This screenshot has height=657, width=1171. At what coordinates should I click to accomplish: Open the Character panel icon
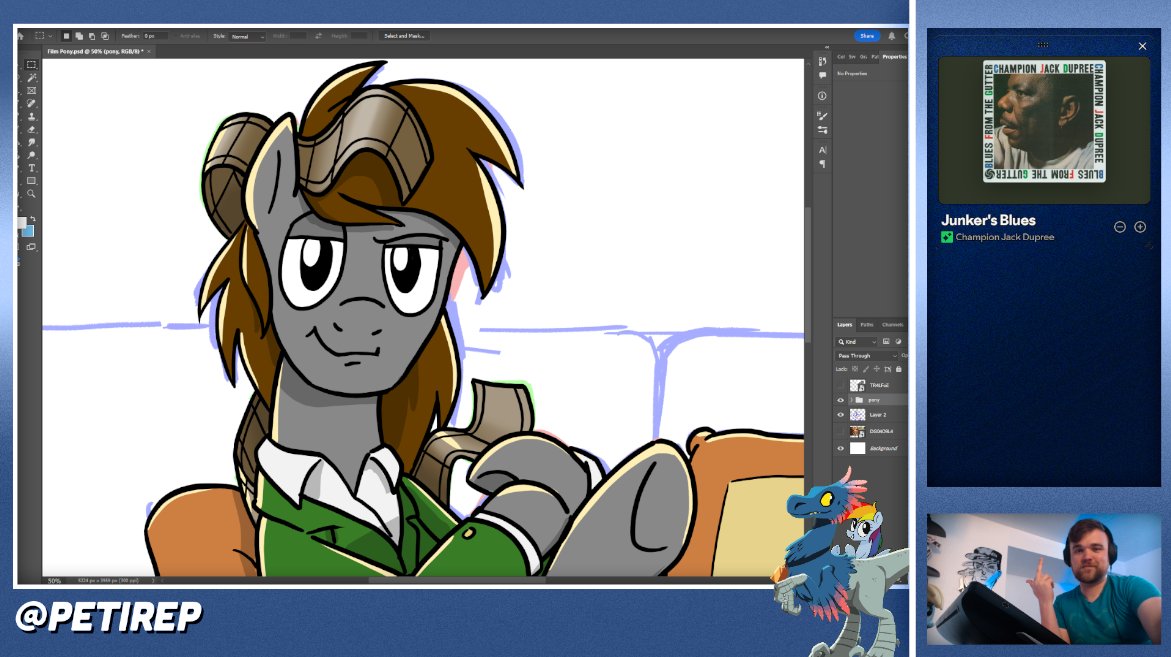click(x=822, y=150)
